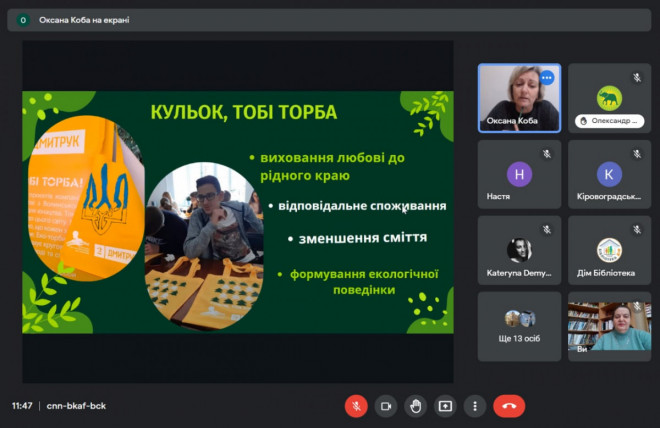Select Оксана Коба's video thumbnail
The width and height of the screenshot is (660, 428).
click(x=519, y=98)
